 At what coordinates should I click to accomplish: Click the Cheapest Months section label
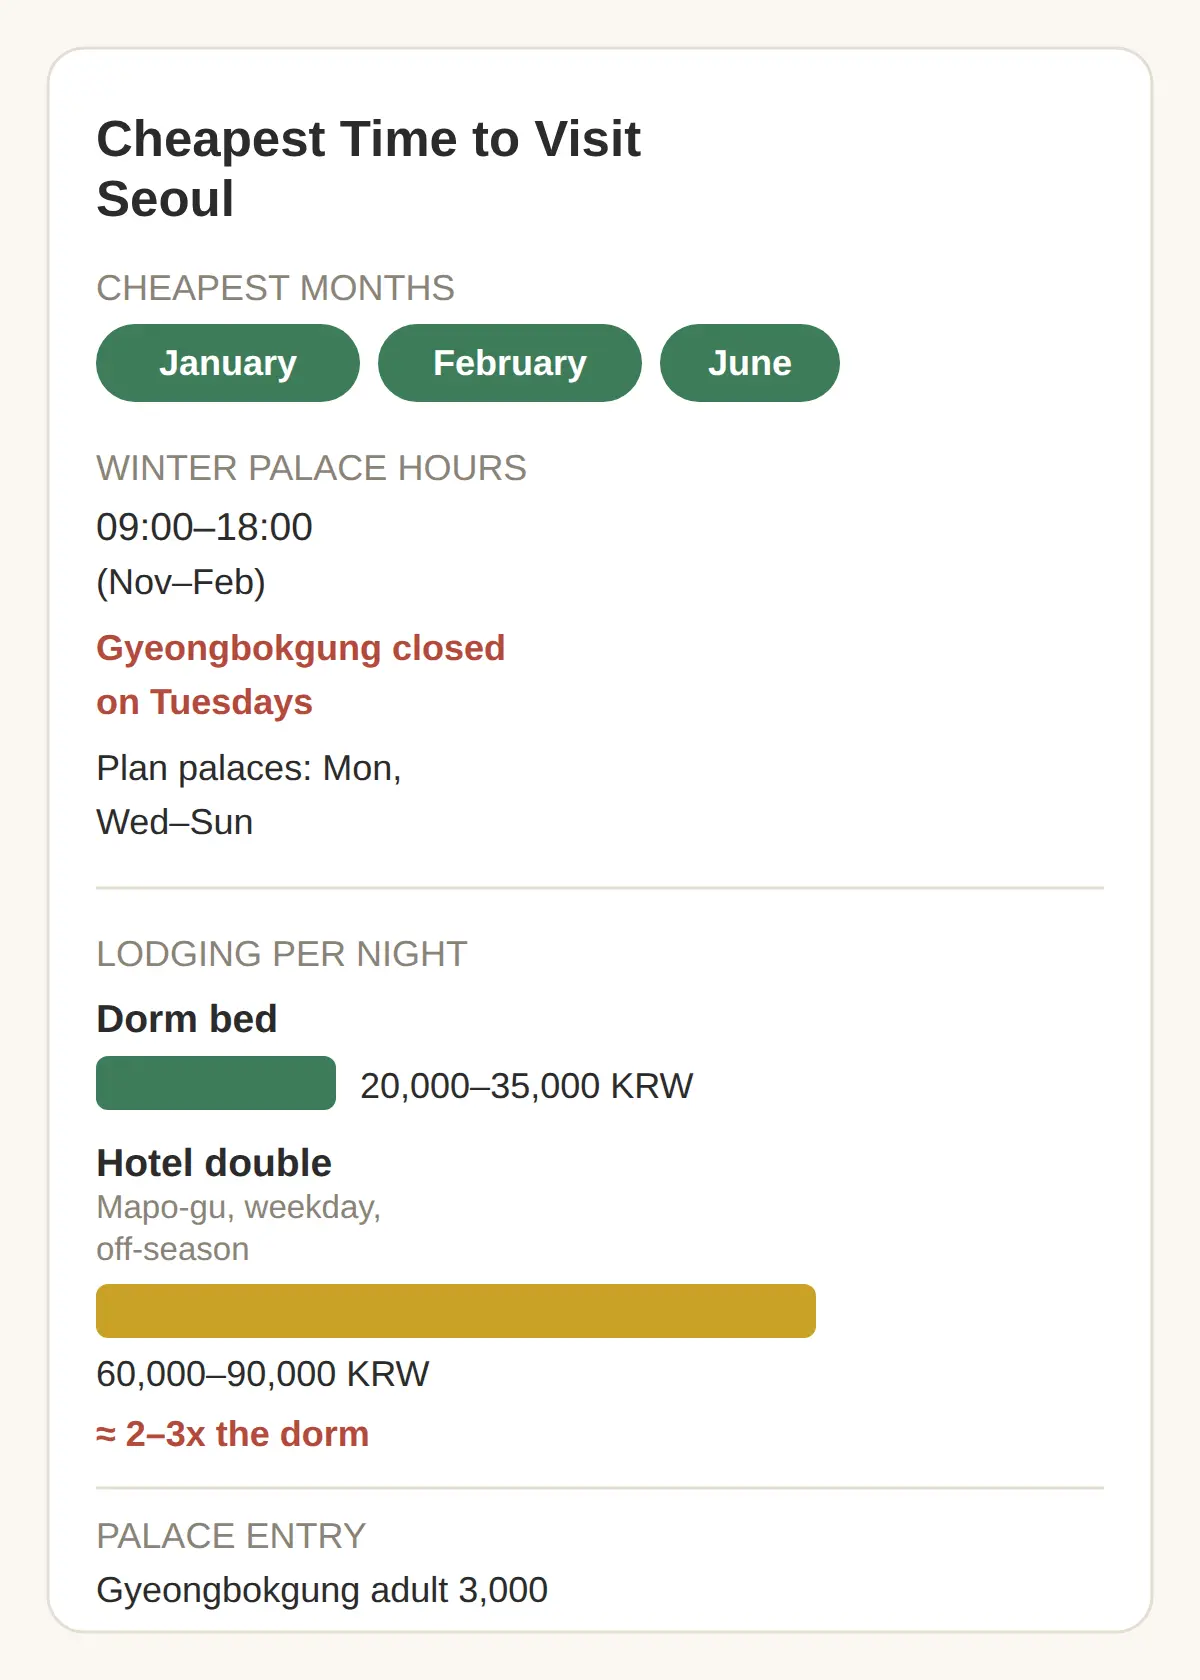275,288
